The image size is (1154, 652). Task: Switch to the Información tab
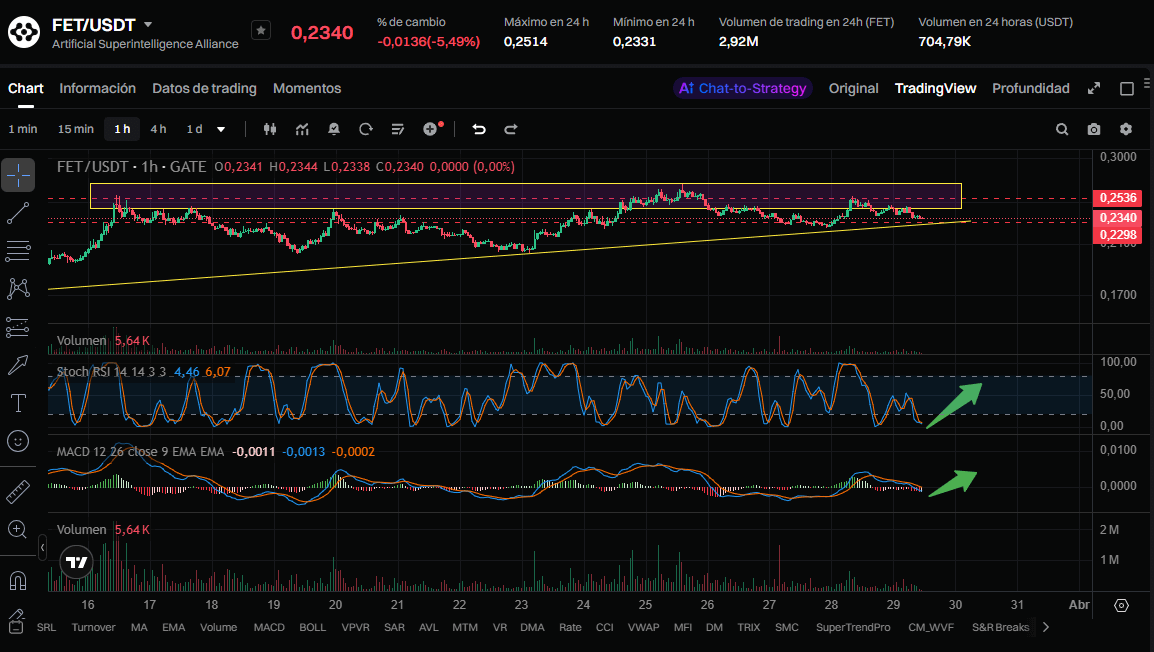tap(97, 88)
